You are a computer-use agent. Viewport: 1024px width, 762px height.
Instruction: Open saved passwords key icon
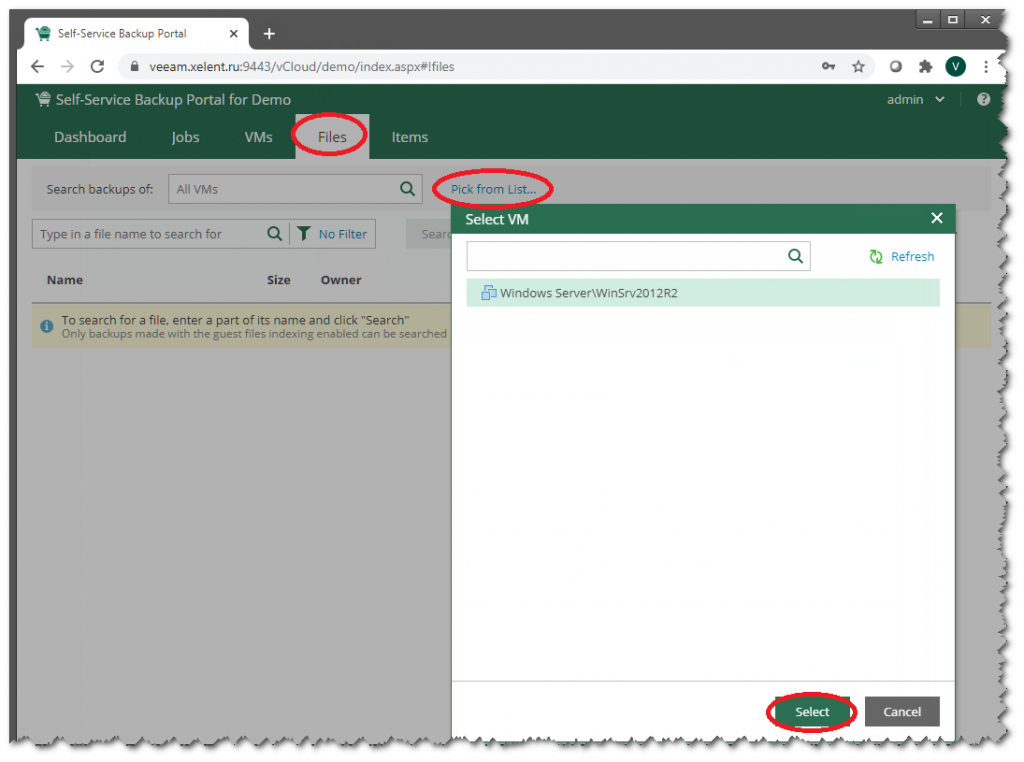click(x=828, y=66)
